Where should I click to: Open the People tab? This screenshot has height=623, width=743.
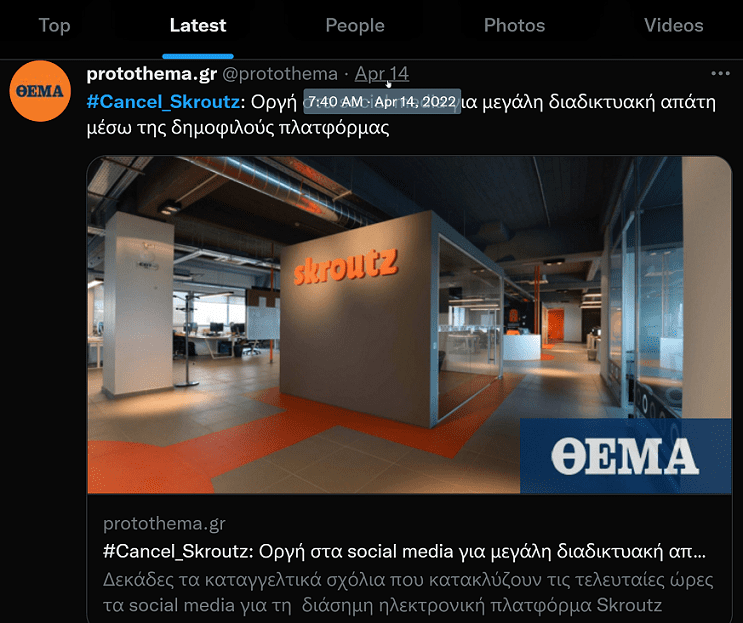click(x=355, y=26)
